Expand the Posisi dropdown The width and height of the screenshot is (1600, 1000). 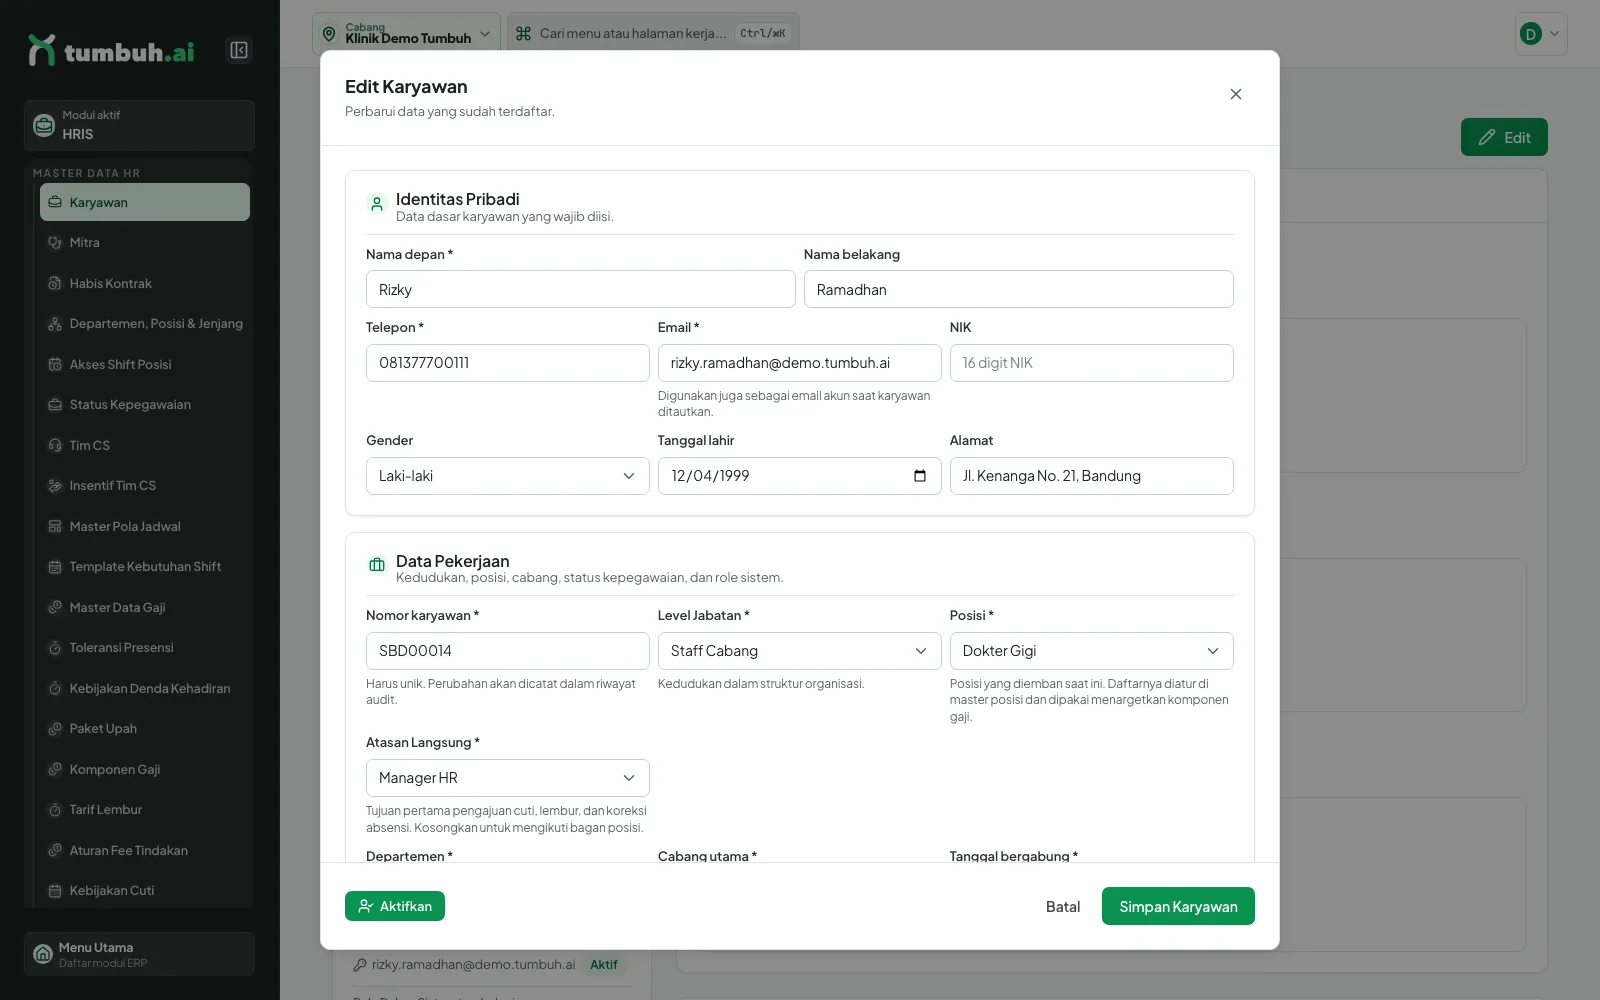click(x=1092, y=651)
